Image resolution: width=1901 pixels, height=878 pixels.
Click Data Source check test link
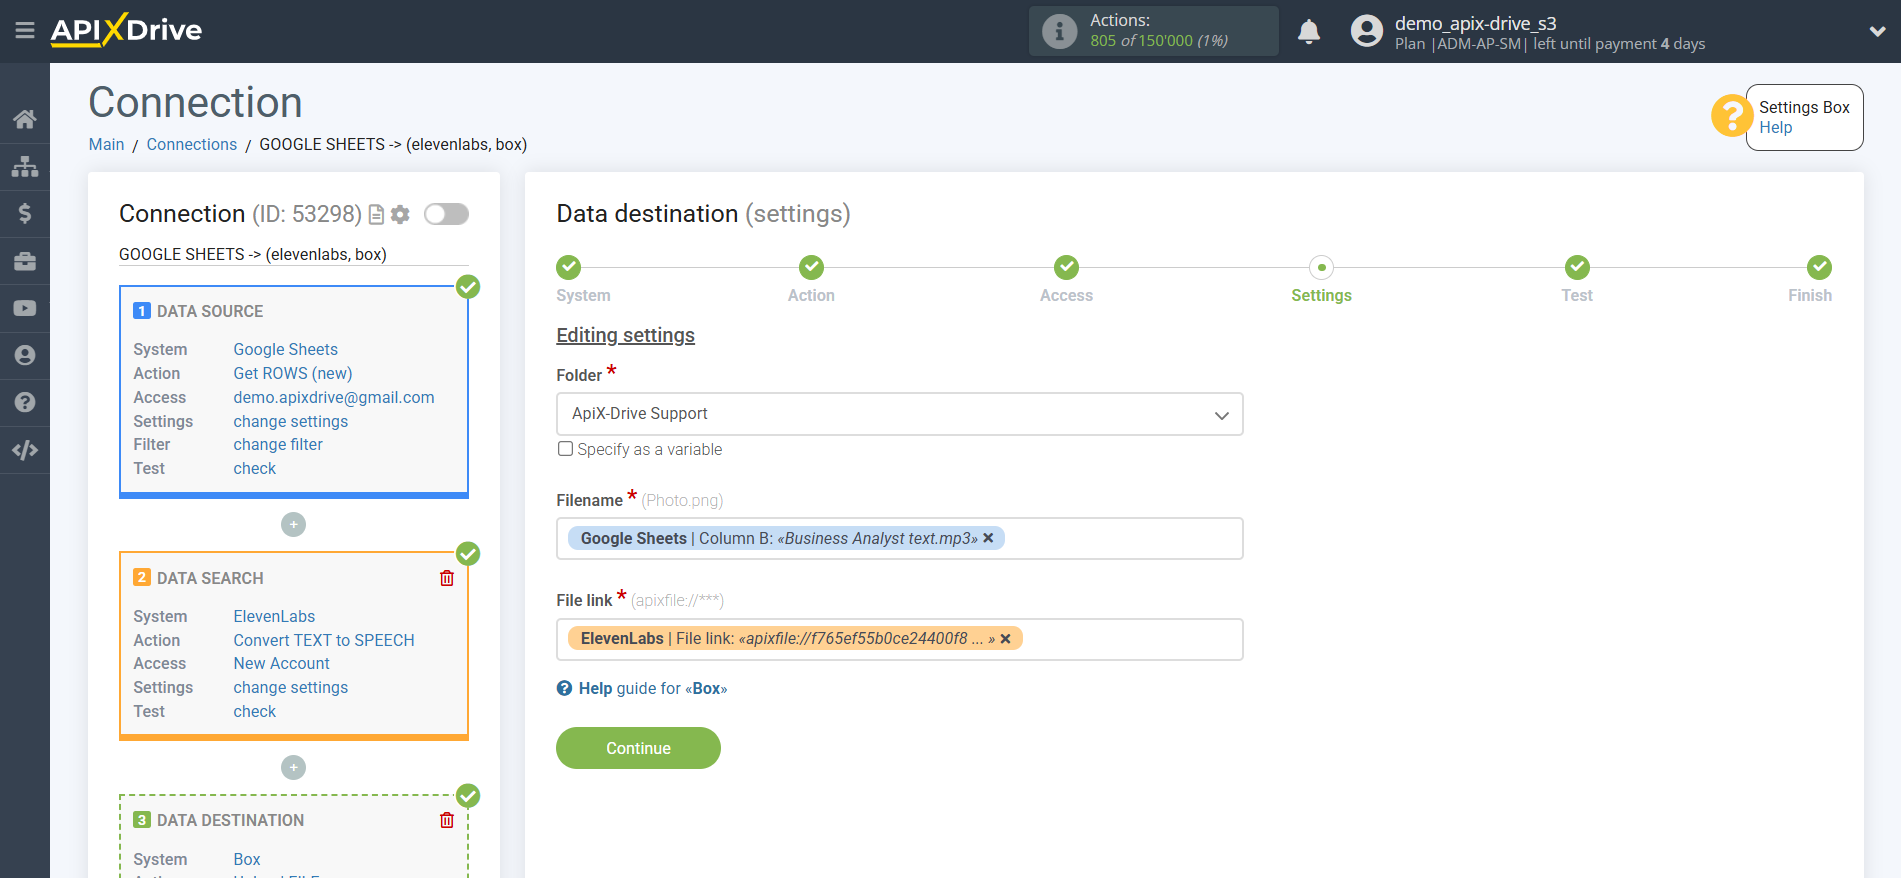pos(254,468)
